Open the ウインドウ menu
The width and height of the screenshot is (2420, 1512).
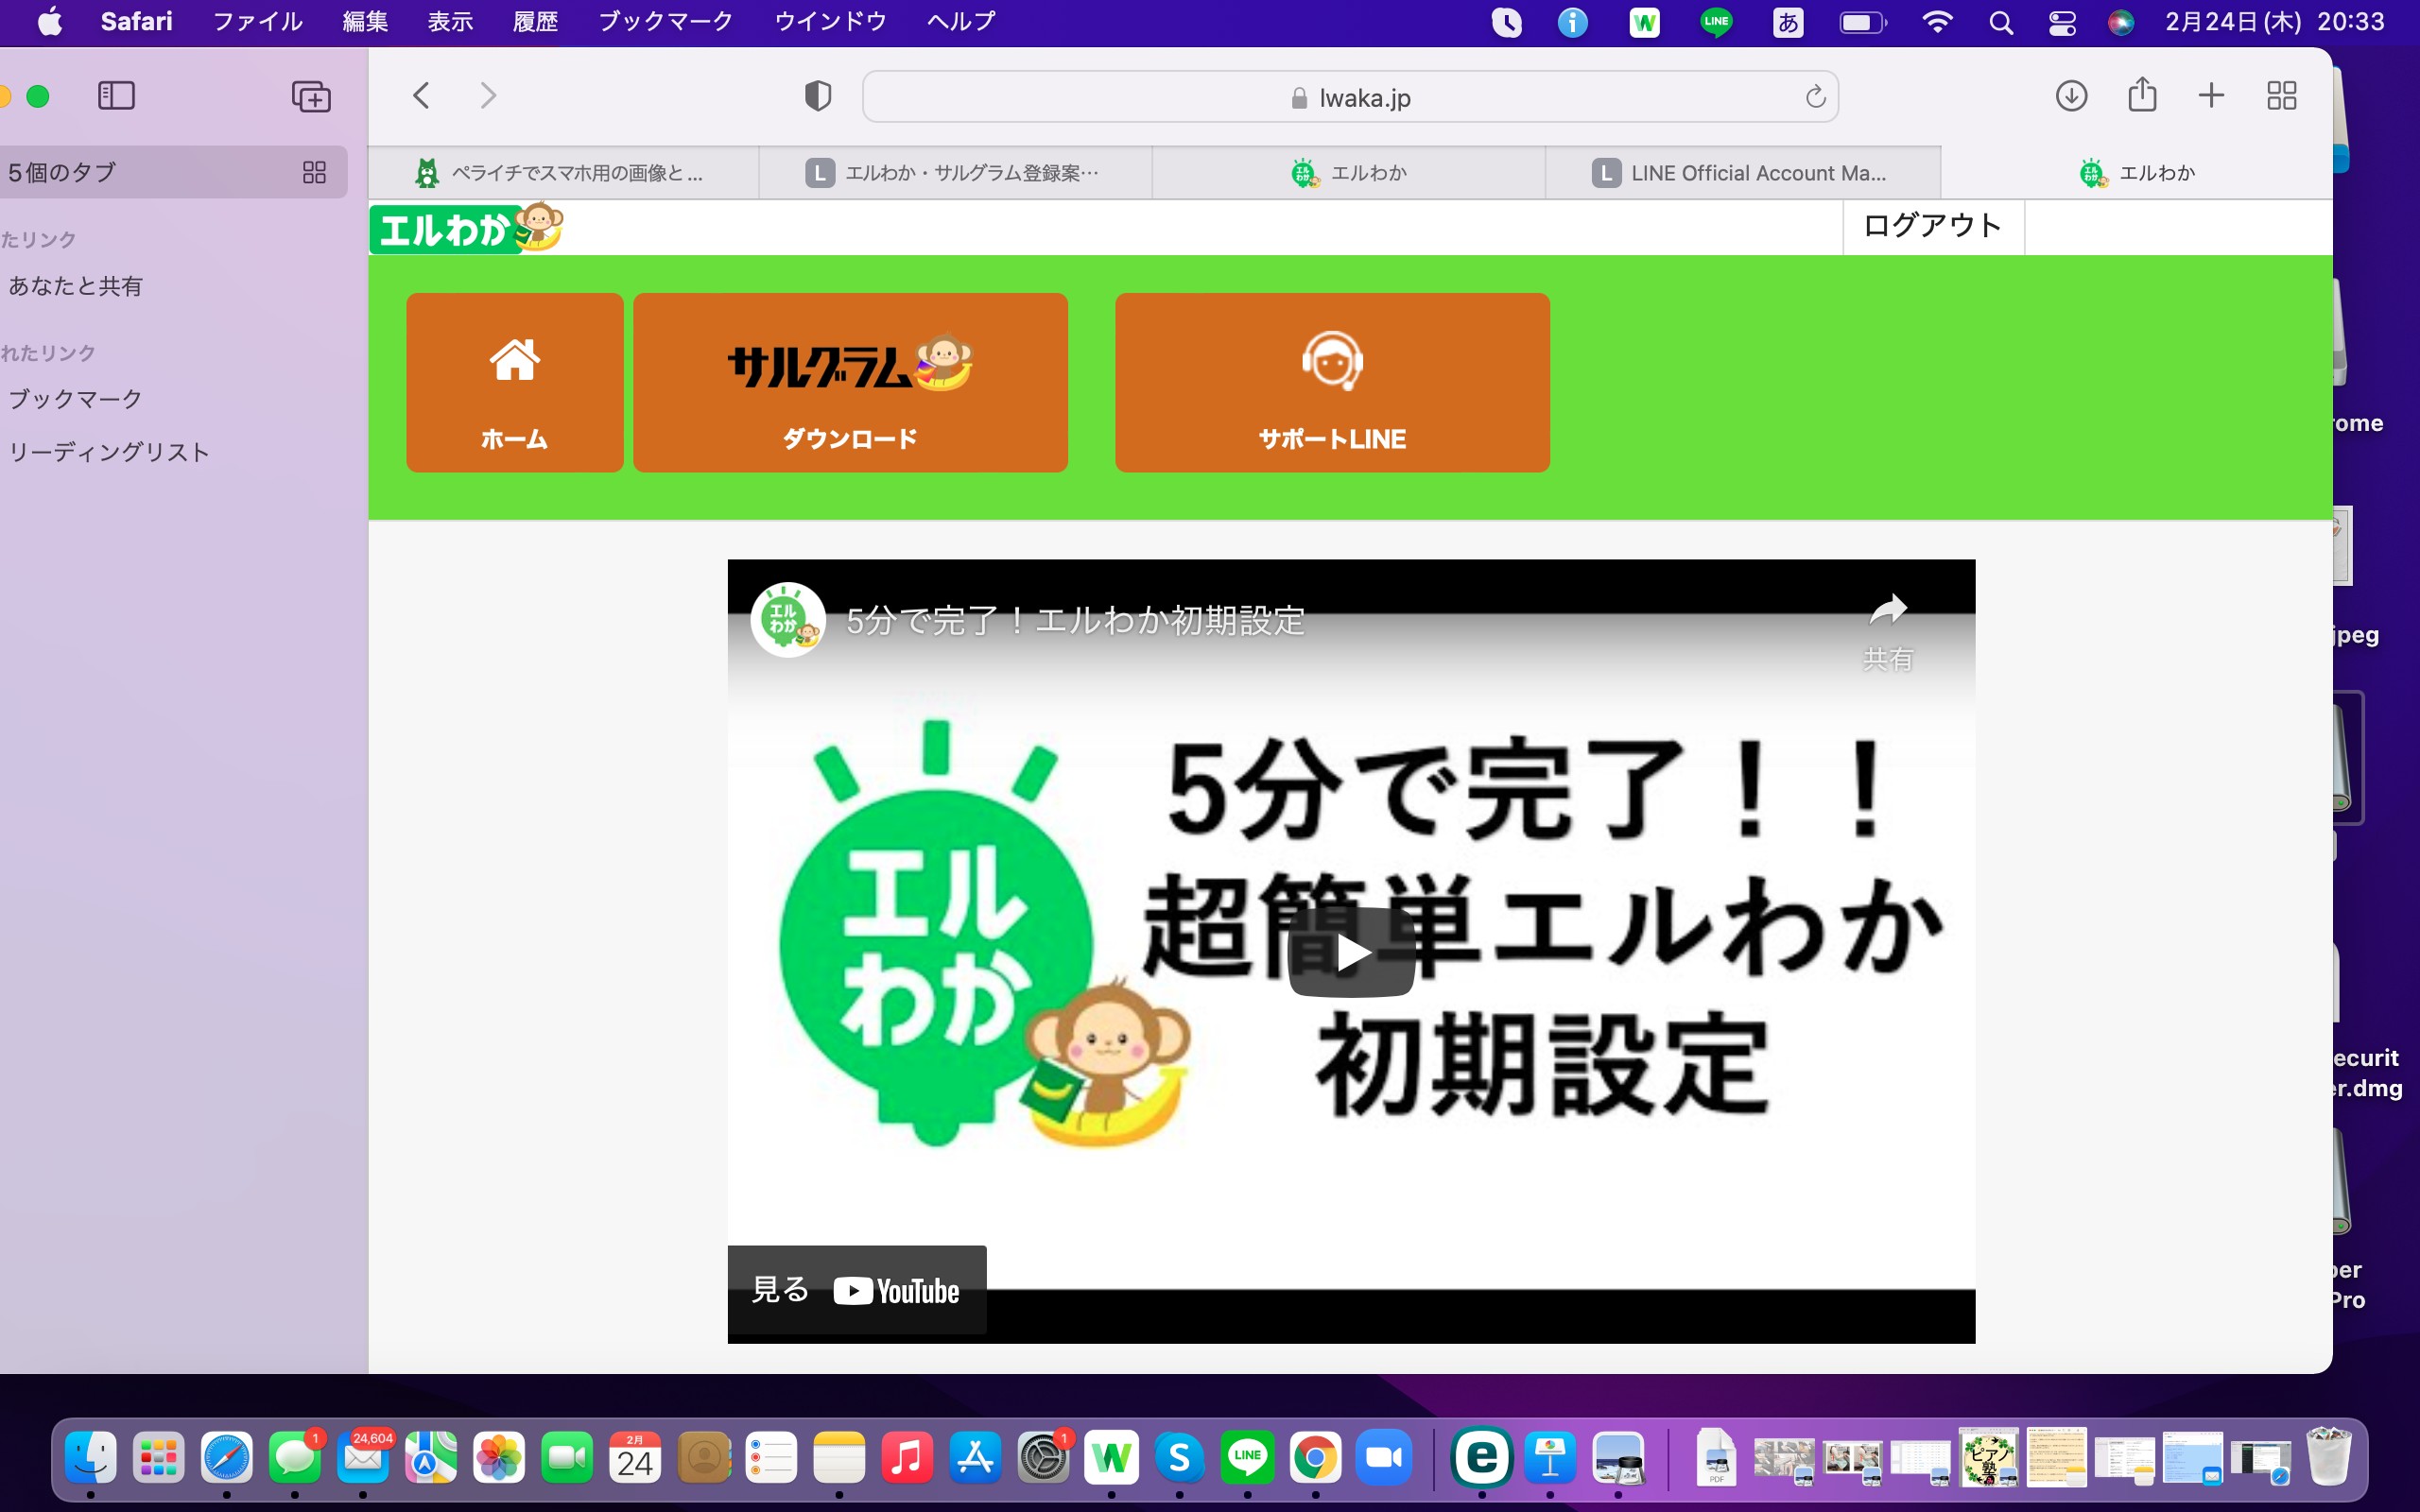[830, 21]
